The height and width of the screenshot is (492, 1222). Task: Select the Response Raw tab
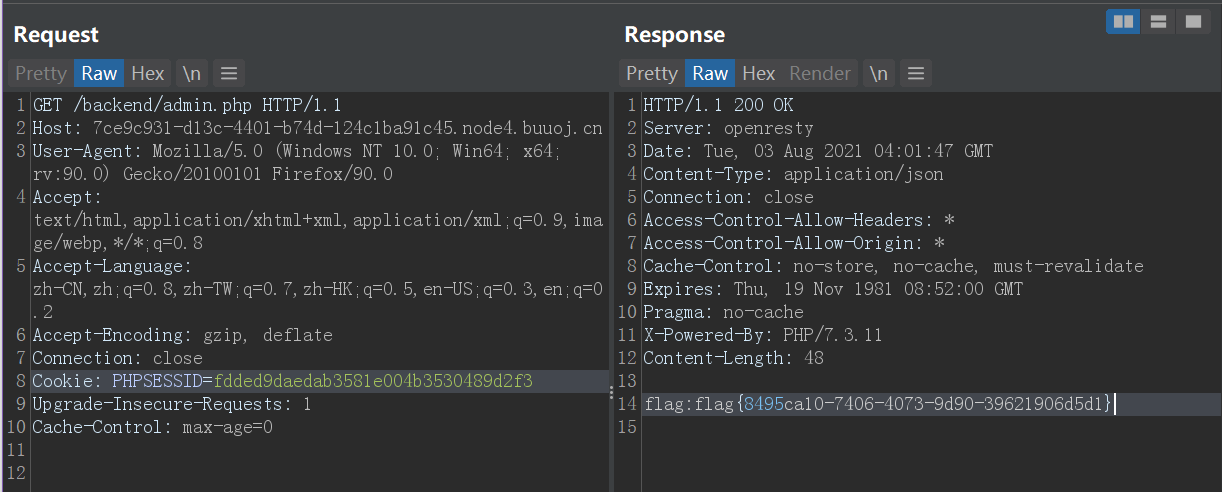[x=710, y=73]
